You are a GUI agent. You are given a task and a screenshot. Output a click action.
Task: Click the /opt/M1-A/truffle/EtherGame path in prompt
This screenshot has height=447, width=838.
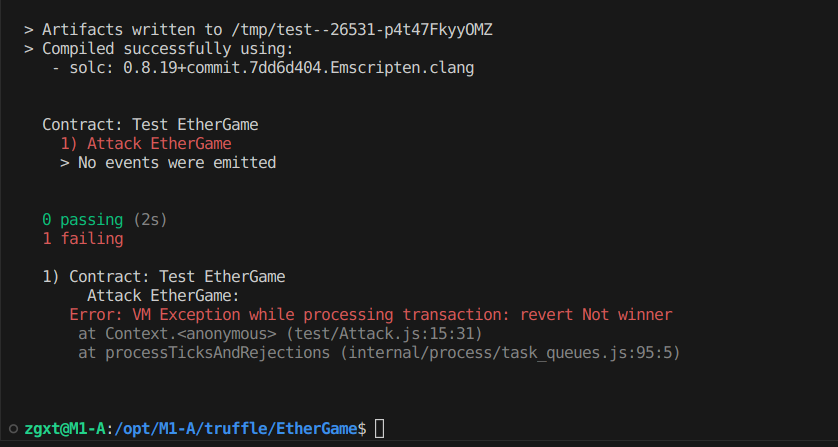point(236,429)
